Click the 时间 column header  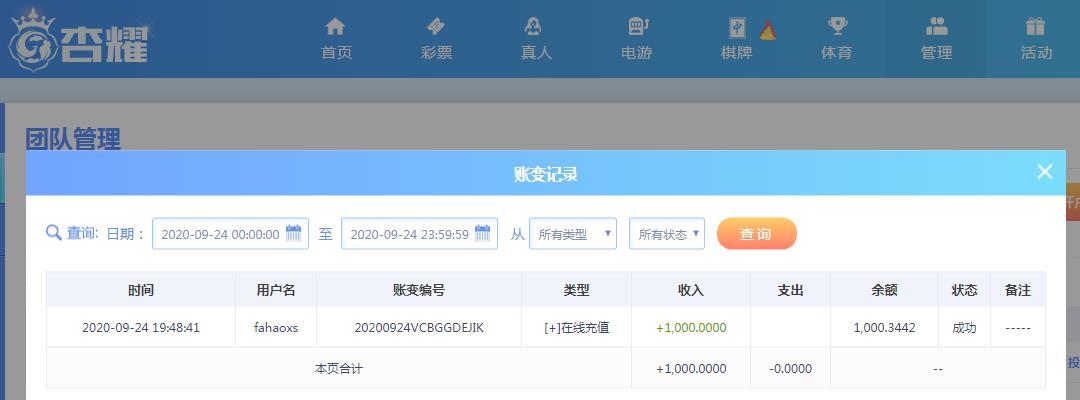point(141,291)
